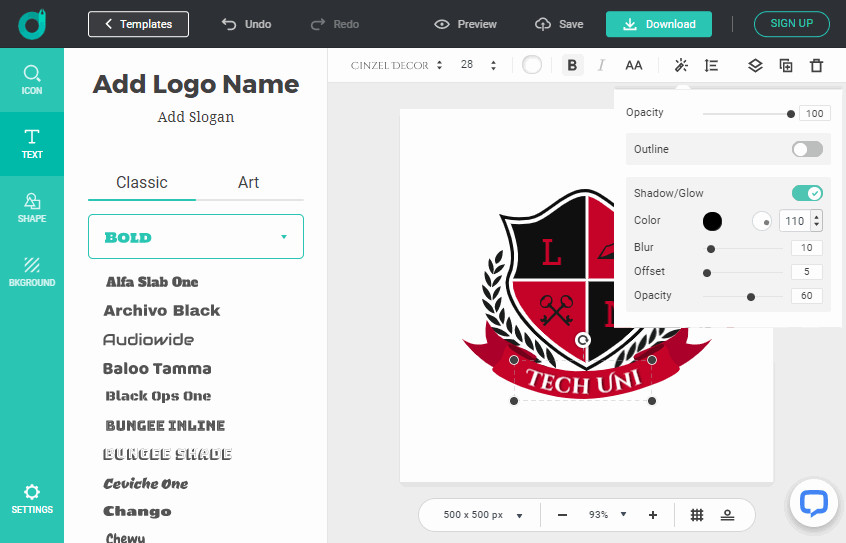The width and height of the screenshot is (846, 543).
Task: Select the Classic tab
Action: pyautogui.click(x=142, y=182)
